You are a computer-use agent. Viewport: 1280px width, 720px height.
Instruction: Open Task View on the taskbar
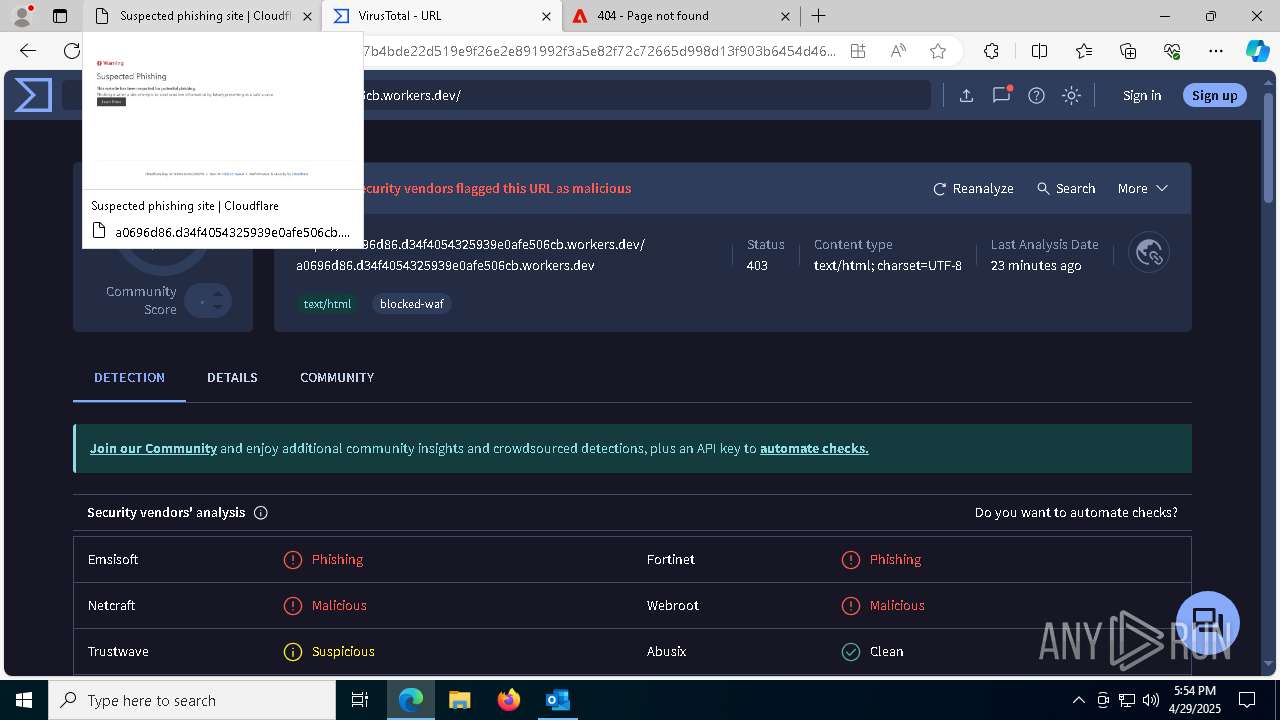360,700
